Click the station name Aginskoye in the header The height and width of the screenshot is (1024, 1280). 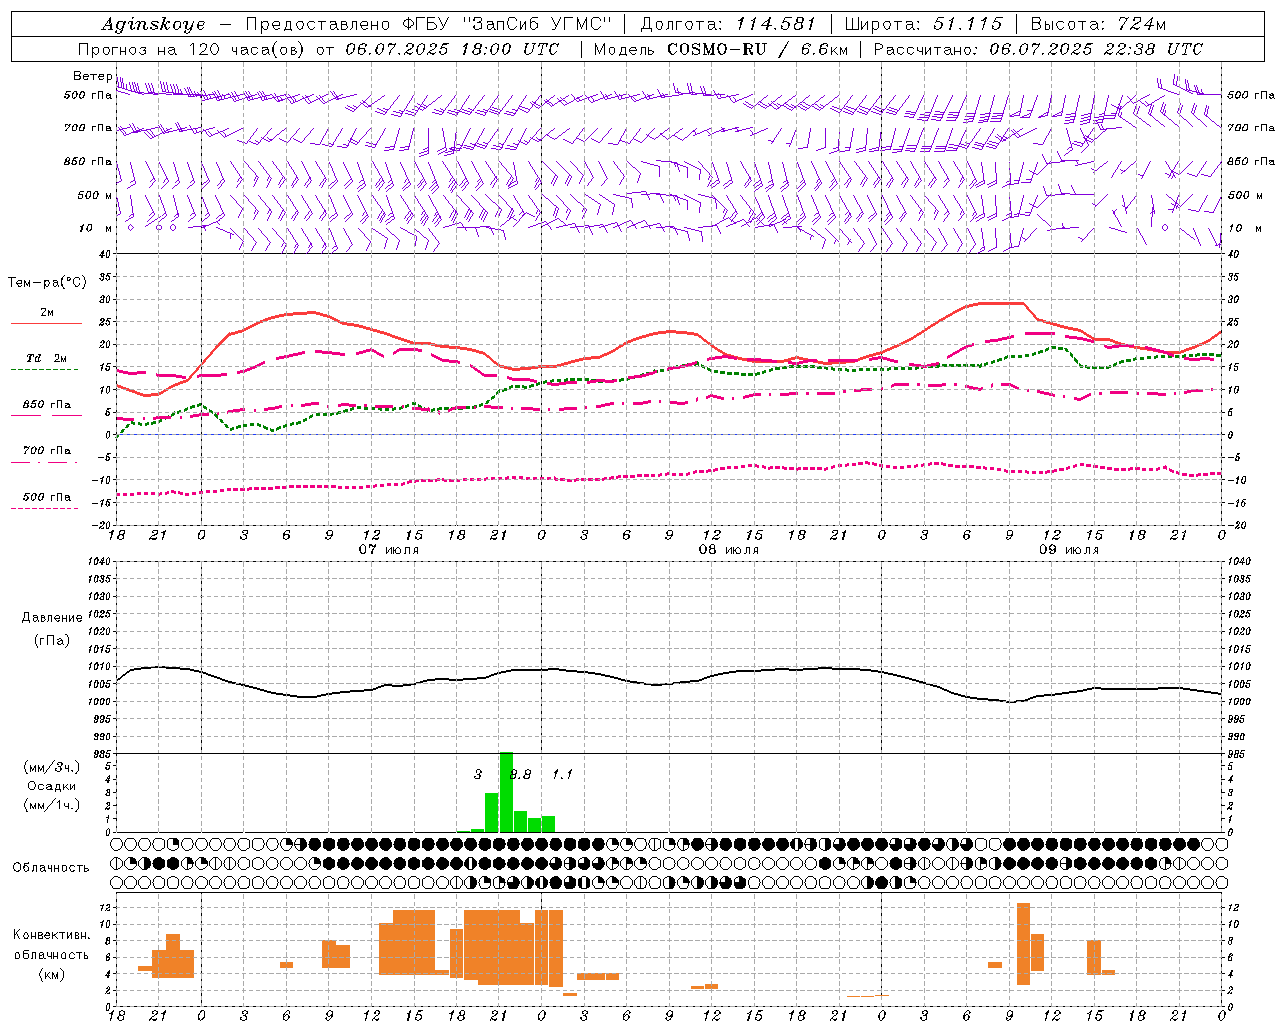coord(153,24)
